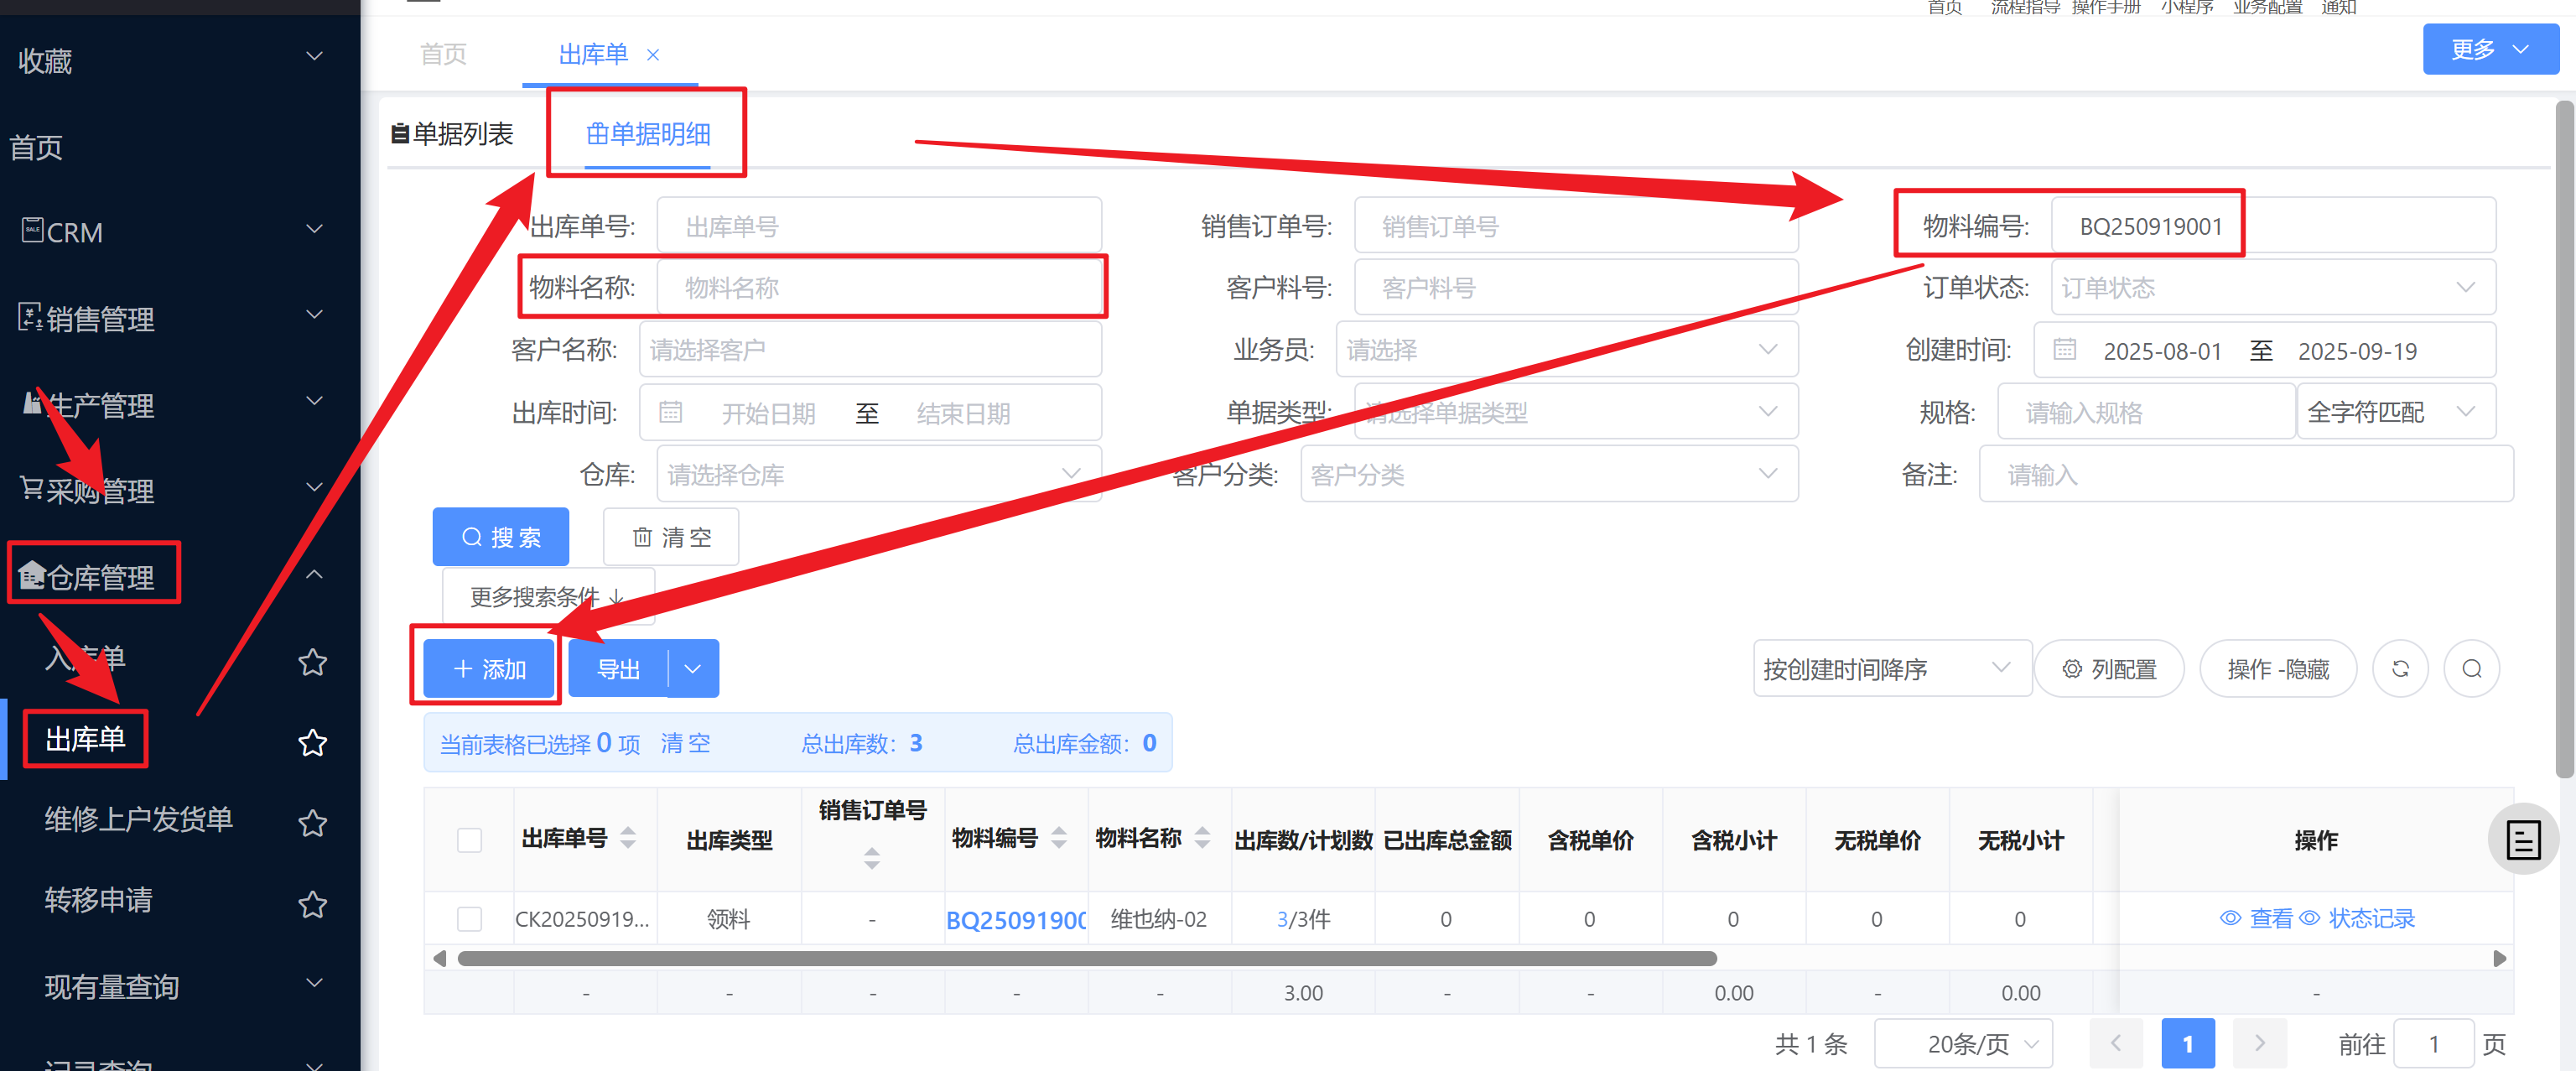Open the floating document icon at right edge

pos(2523,839)
